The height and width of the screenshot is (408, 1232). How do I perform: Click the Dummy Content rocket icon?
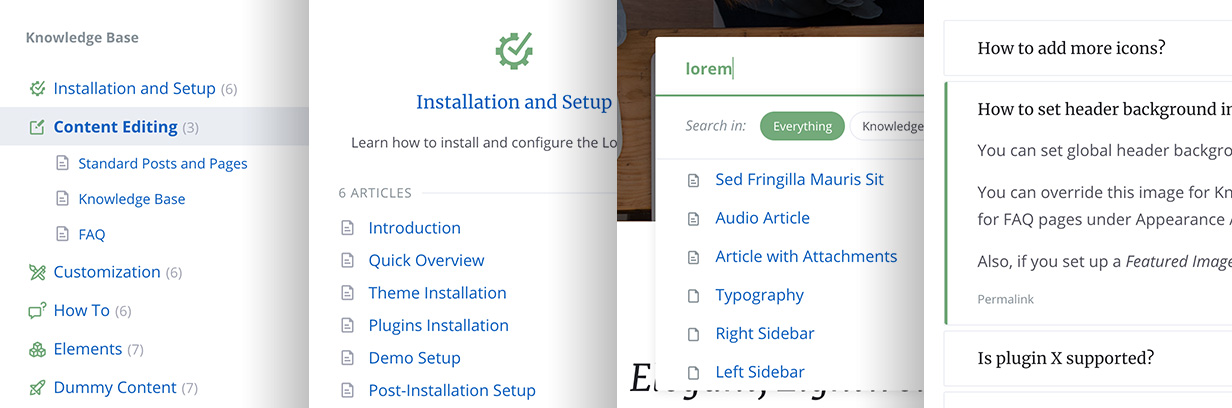(37, 388)
